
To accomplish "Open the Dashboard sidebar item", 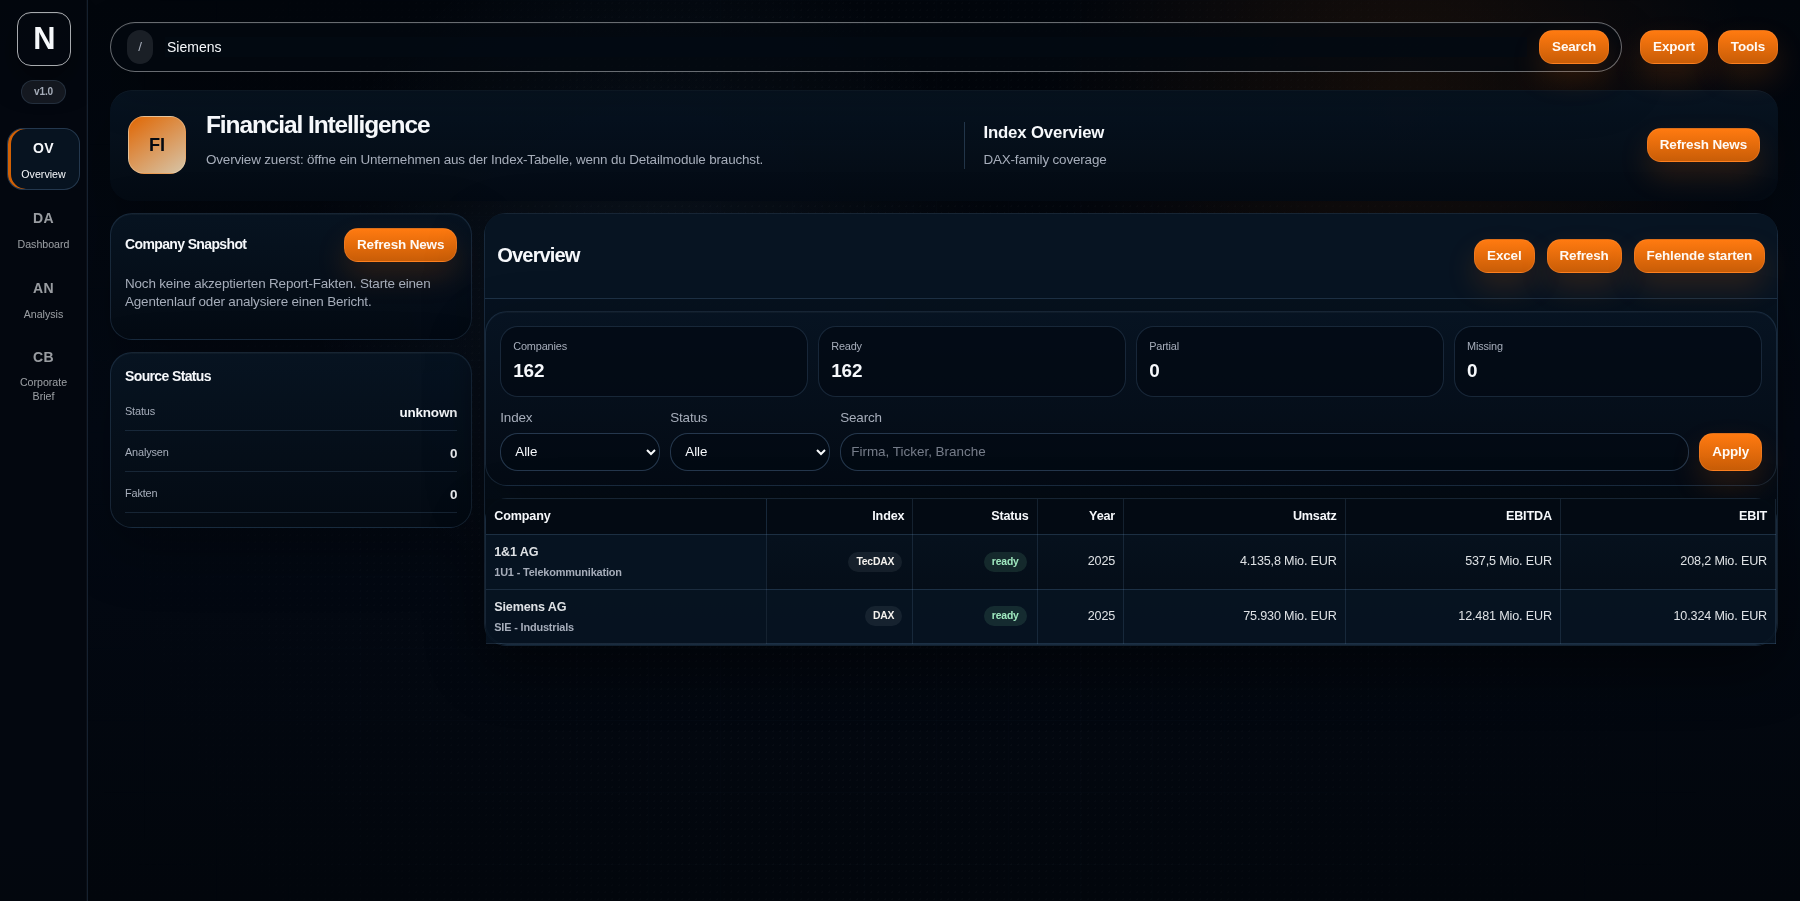I will (x=44, y=229).
